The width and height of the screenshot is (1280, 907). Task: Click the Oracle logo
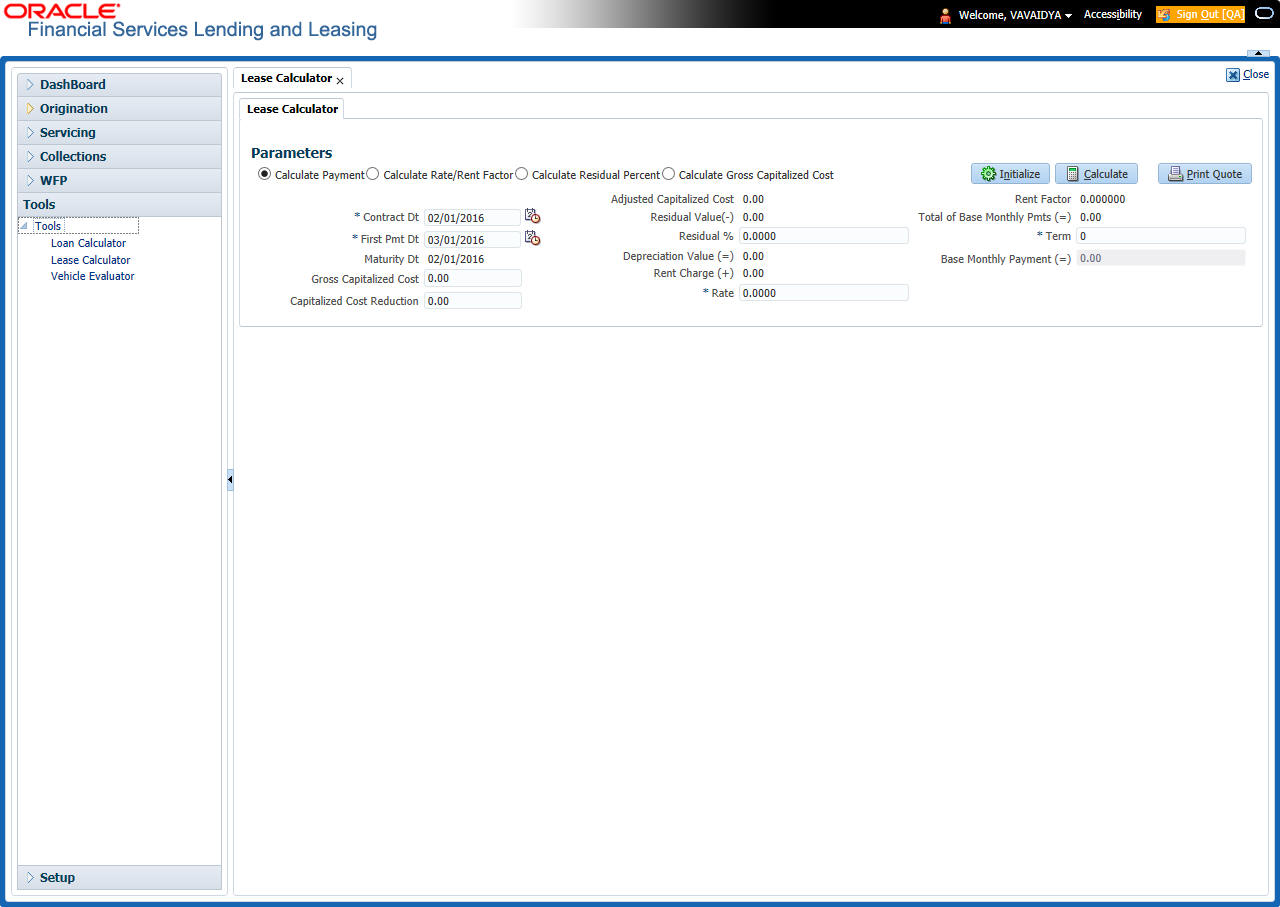tap(62, 11)
